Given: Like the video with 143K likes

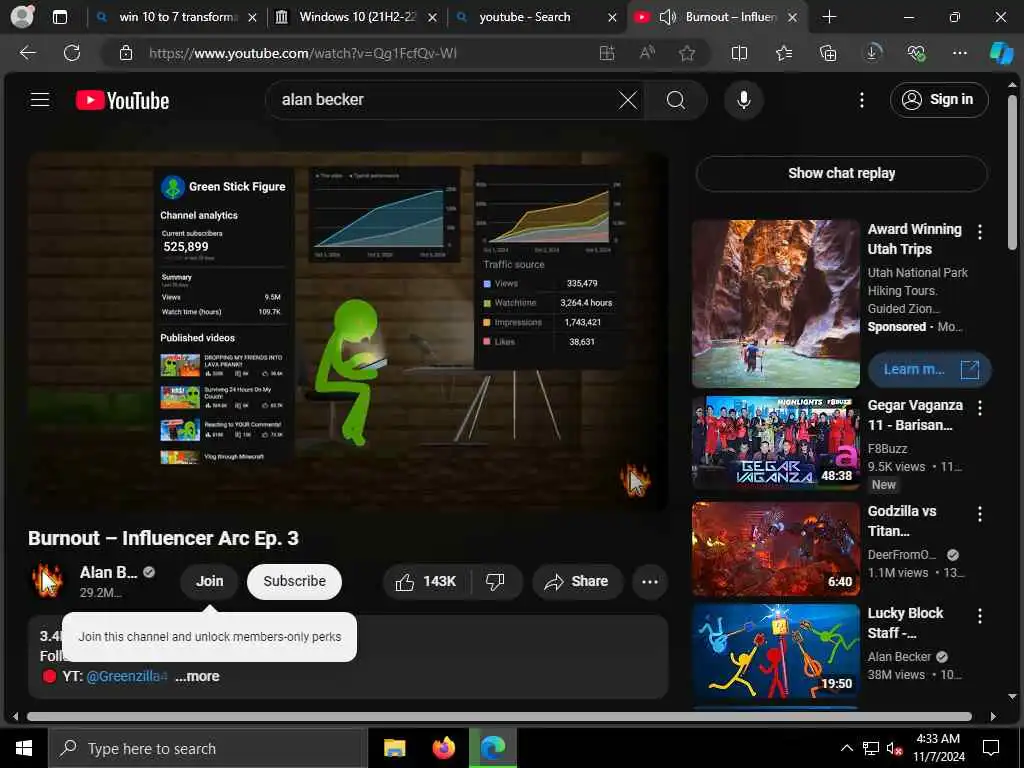Looking at the screenshot, I should [426, 581].
